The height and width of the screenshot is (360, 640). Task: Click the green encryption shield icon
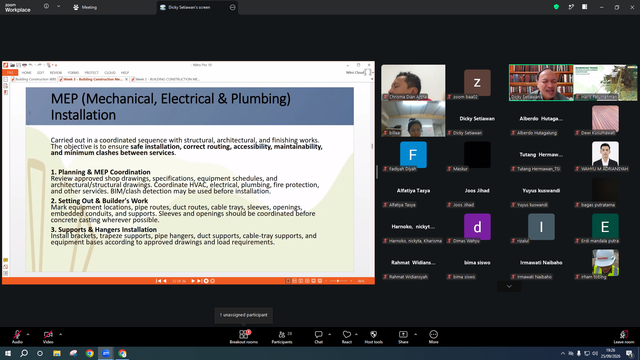(556, 7)
